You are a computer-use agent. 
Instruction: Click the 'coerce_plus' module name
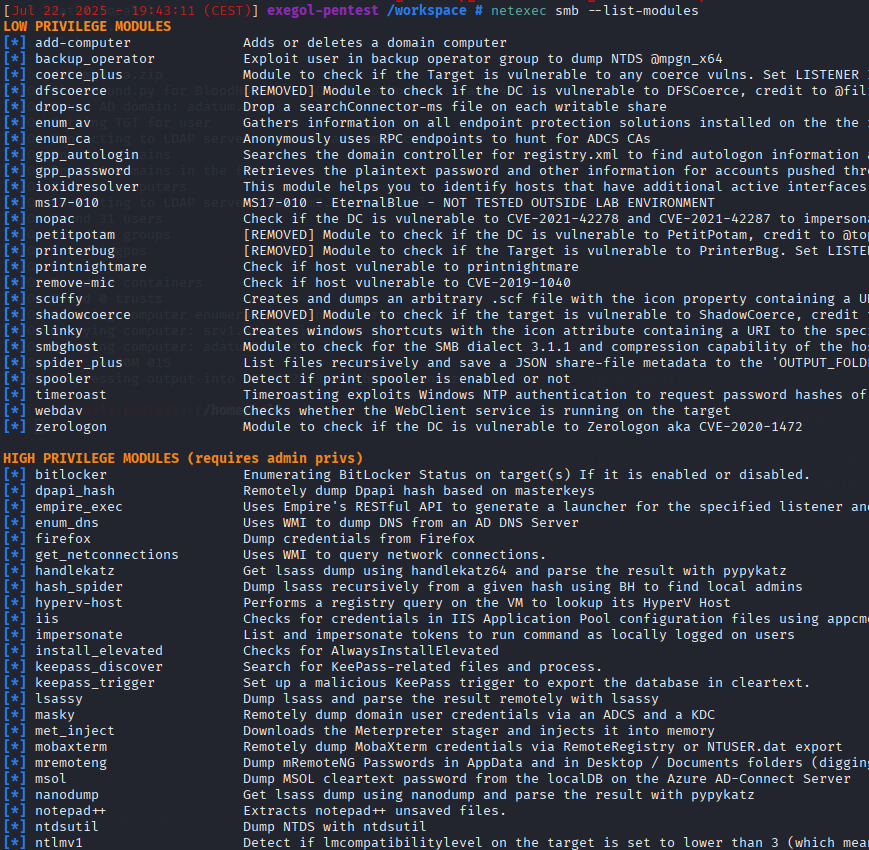(79, 75)
